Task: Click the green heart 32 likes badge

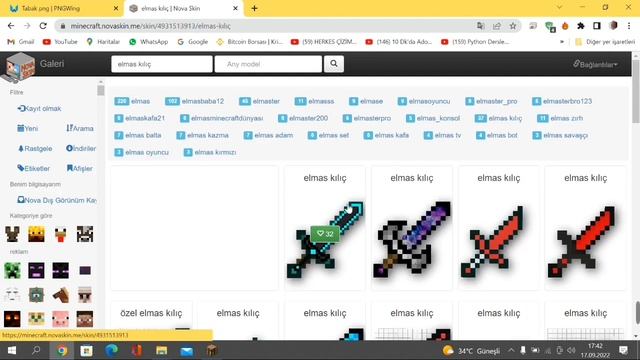Action: click(x=325, y=233)
